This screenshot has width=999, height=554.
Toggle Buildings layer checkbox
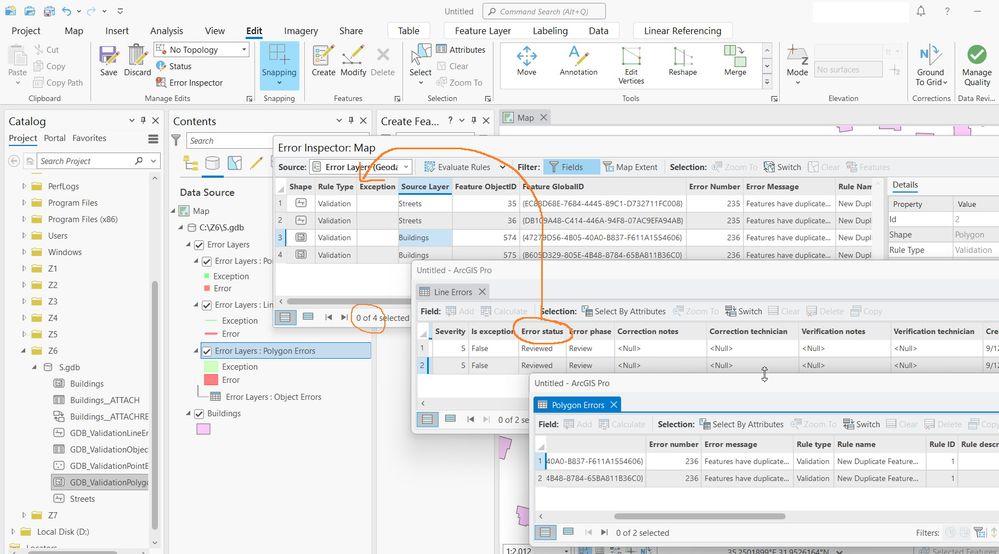click(x=199, y=413)
